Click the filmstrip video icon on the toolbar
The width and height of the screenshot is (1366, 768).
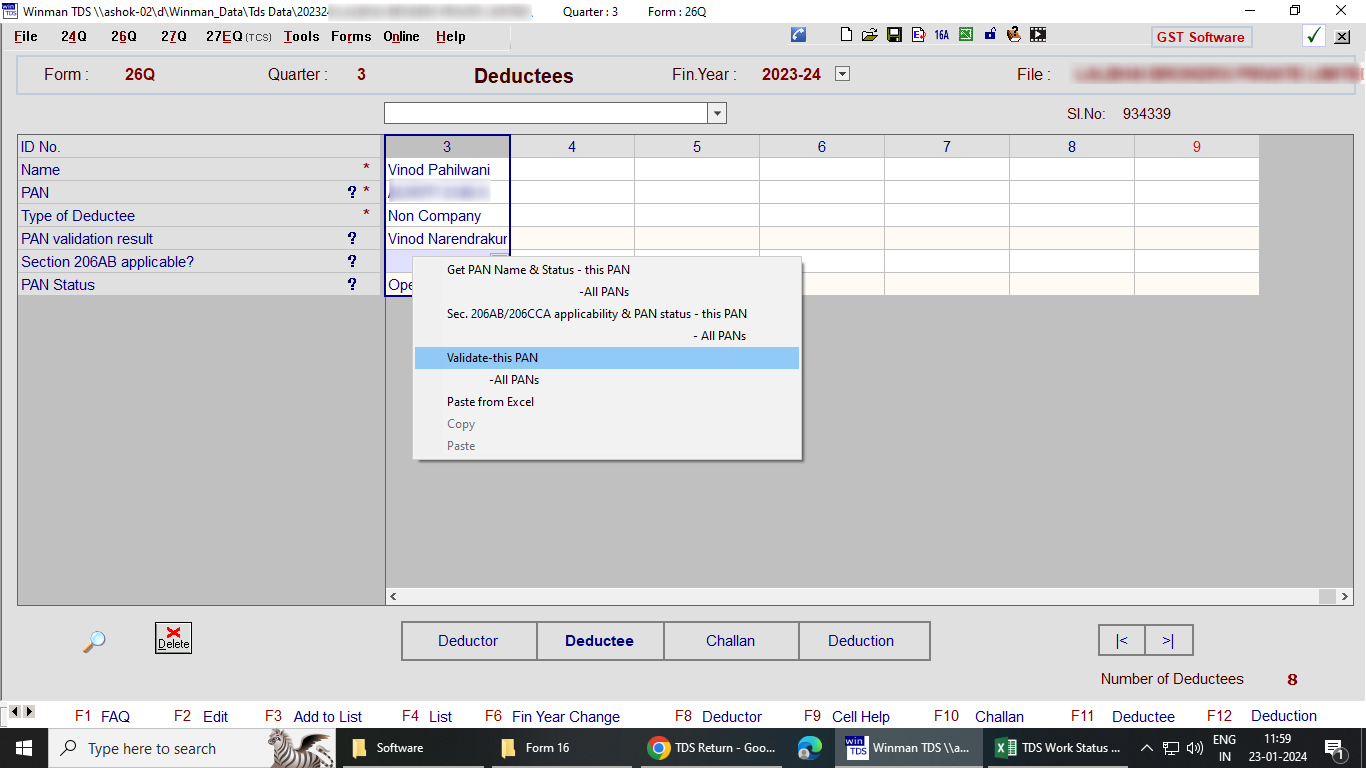pyautogui.click(x=1037, y=34)
